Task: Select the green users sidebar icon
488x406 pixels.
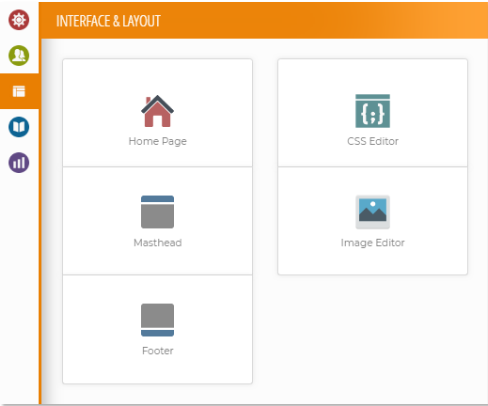Action: click(19, 55)
